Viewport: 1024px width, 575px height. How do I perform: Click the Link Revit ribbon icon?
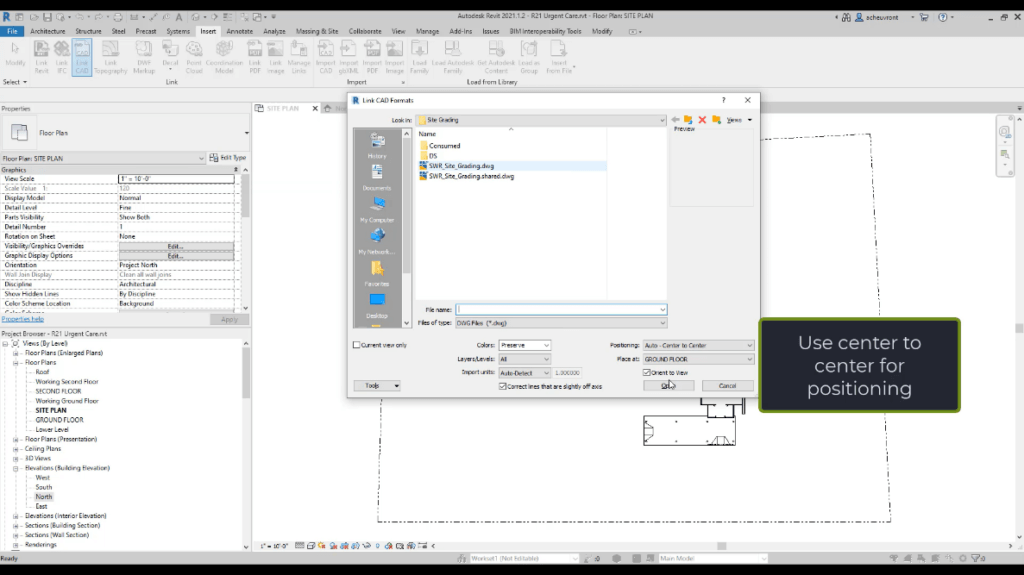41,56
